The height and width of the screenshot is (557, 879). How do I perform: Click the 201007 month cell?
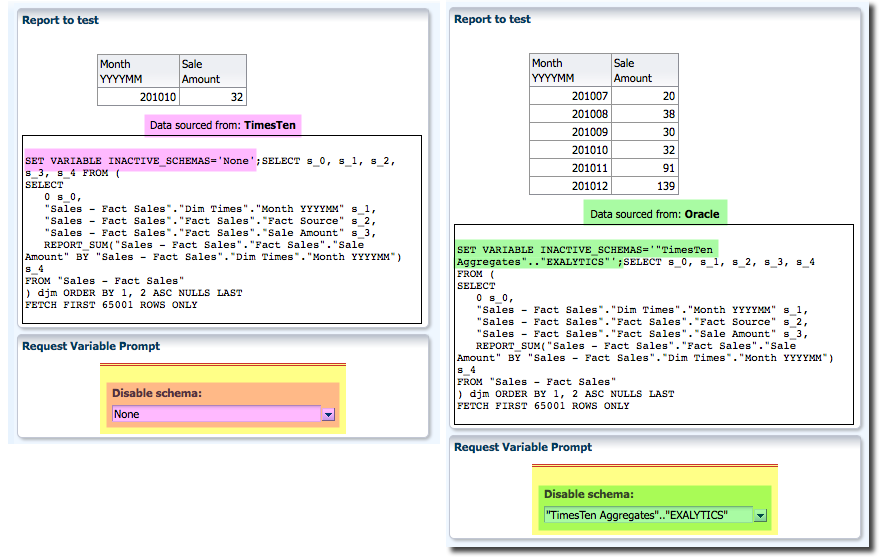click(x=569, y=96)
